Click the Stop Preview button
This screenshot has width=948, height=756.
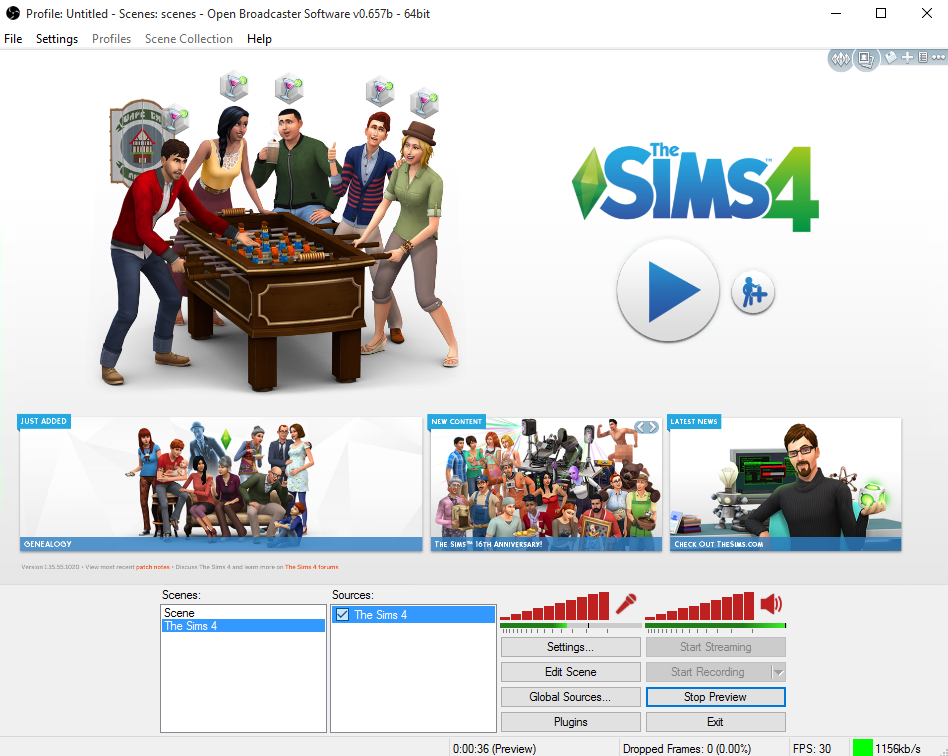coord(716,697)
